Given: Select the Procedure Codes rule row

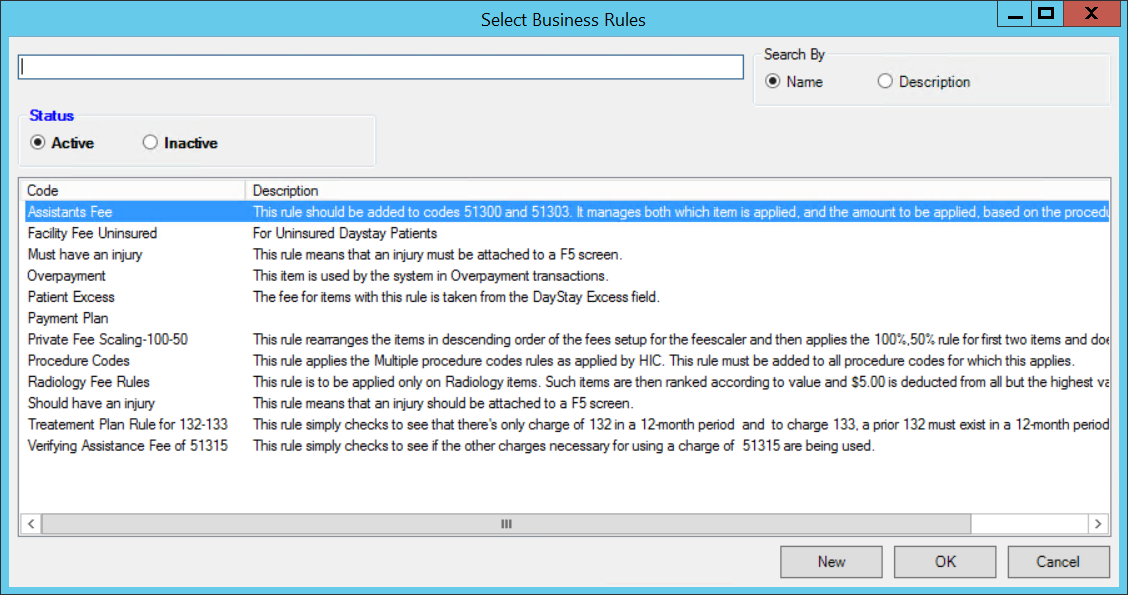Looking at the screenshot, I should tap(567, 360).
